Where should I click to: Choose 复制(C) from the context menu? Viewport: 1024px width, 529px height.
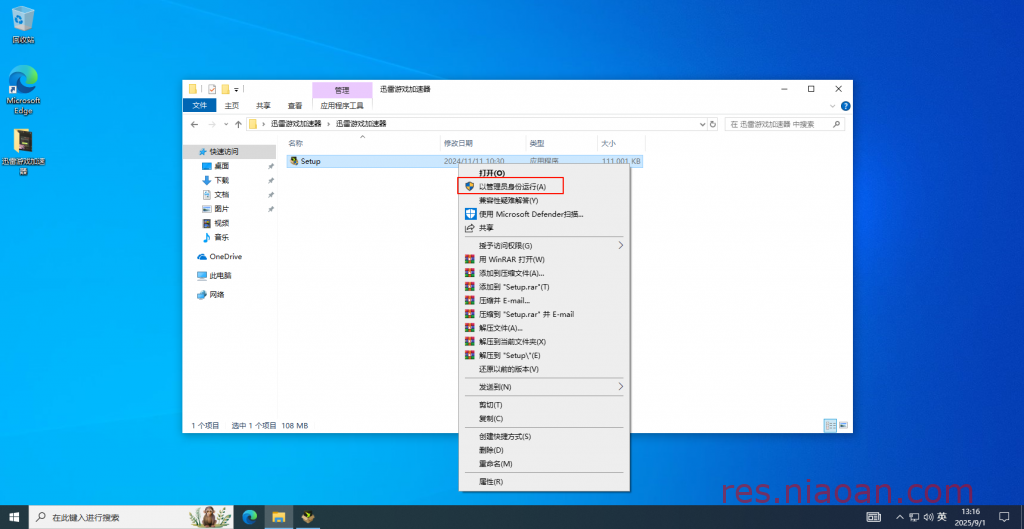(544, 419)
